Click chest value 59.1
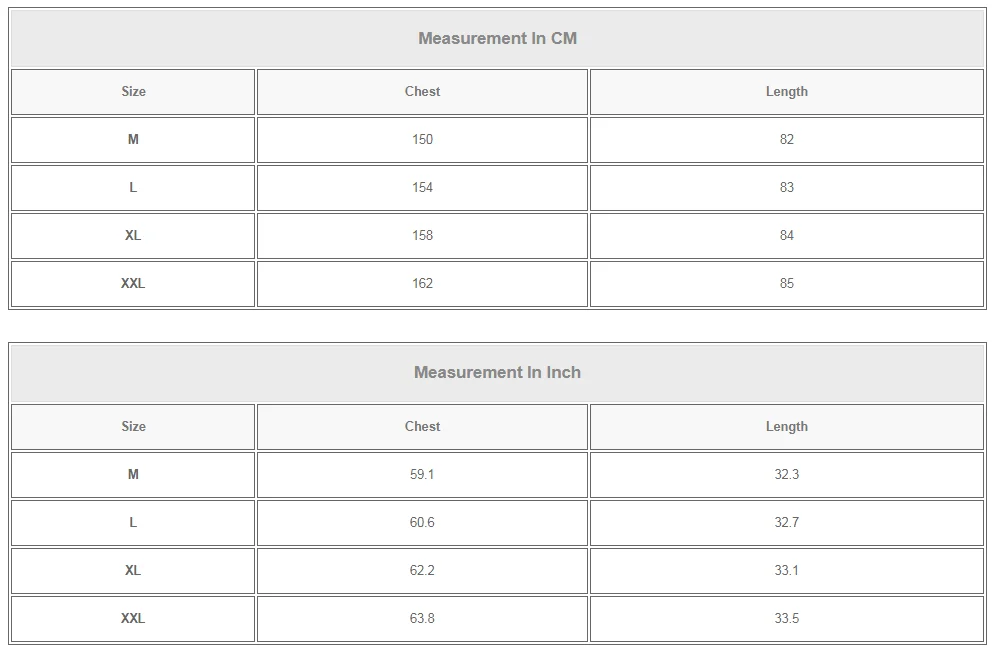 click(422, 474)
